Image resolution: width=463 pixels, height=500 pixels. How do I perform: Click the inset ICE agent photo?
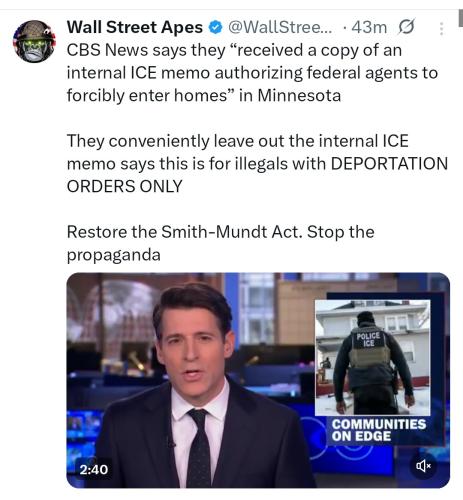pyautogui.click(x=373, y=358)
